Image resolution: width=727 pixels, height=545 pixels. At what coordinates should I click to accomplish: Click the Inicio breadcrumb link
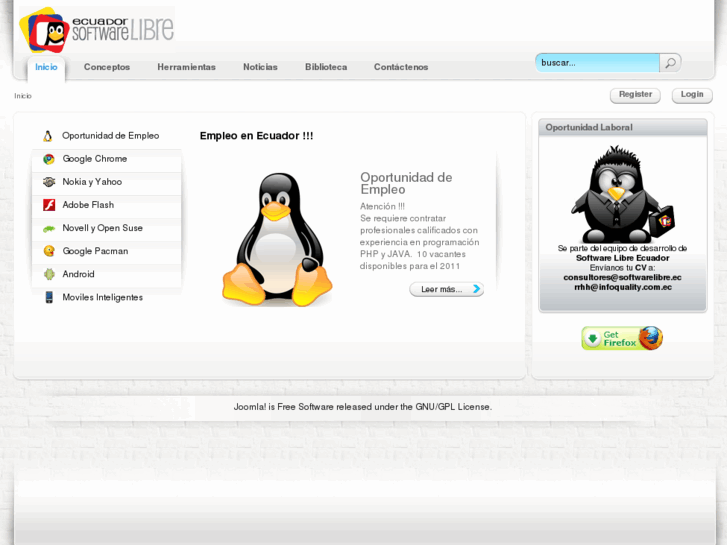23,96
